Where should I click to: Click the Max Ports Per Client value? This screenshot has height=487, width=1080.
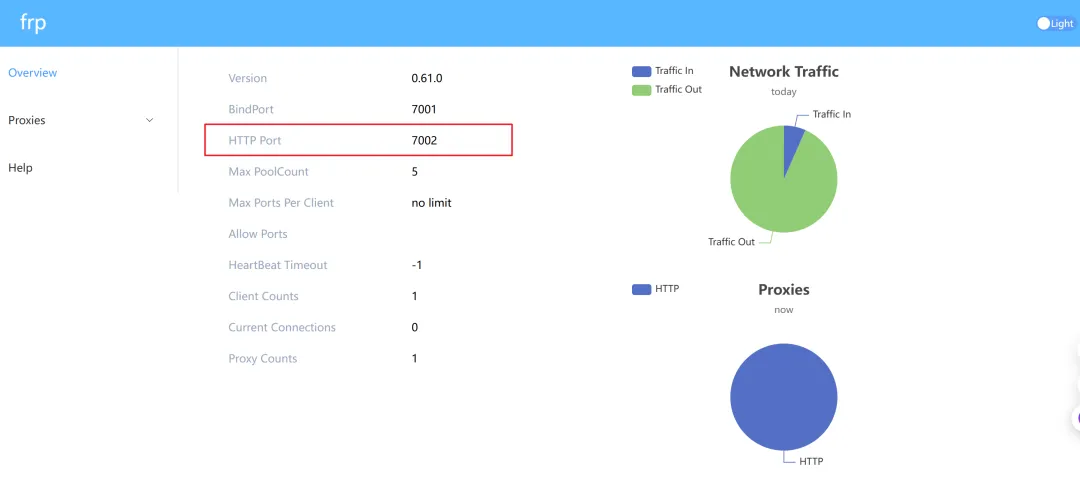[431, 203]
